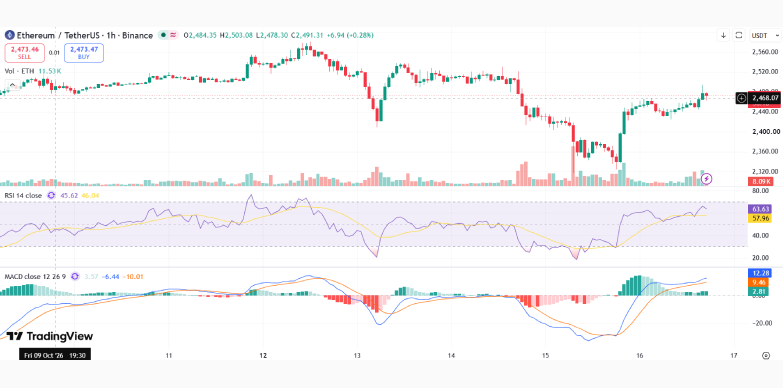783x388 pixels.
Task: Click the orange 9.46 MACD scale label
Action: click(x=760, y=282)
